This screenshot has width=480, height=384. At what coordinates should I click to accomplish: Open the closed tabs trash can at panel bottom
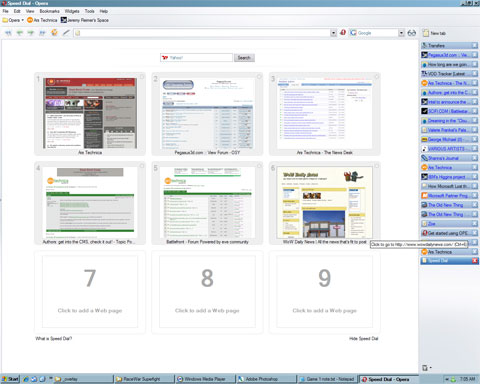point(425,368)
